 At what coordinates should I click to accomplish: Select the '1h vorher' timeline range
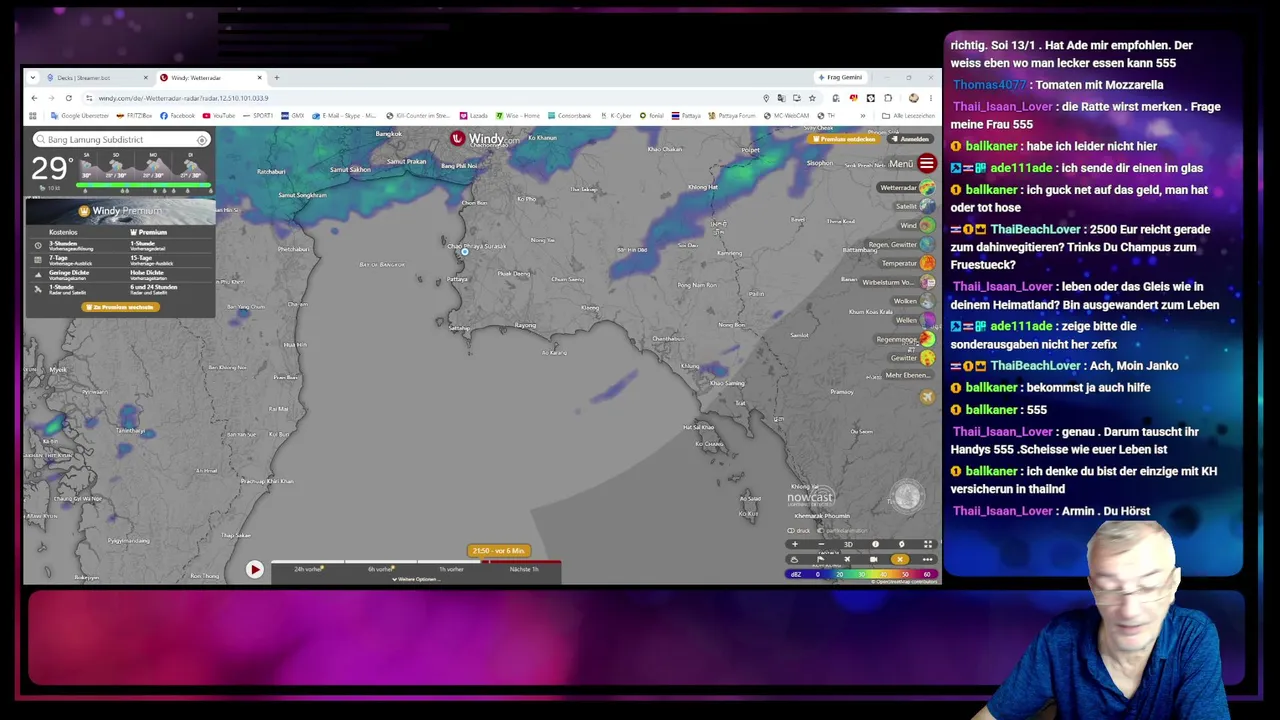pyautogui.click(x=451, y=569)
